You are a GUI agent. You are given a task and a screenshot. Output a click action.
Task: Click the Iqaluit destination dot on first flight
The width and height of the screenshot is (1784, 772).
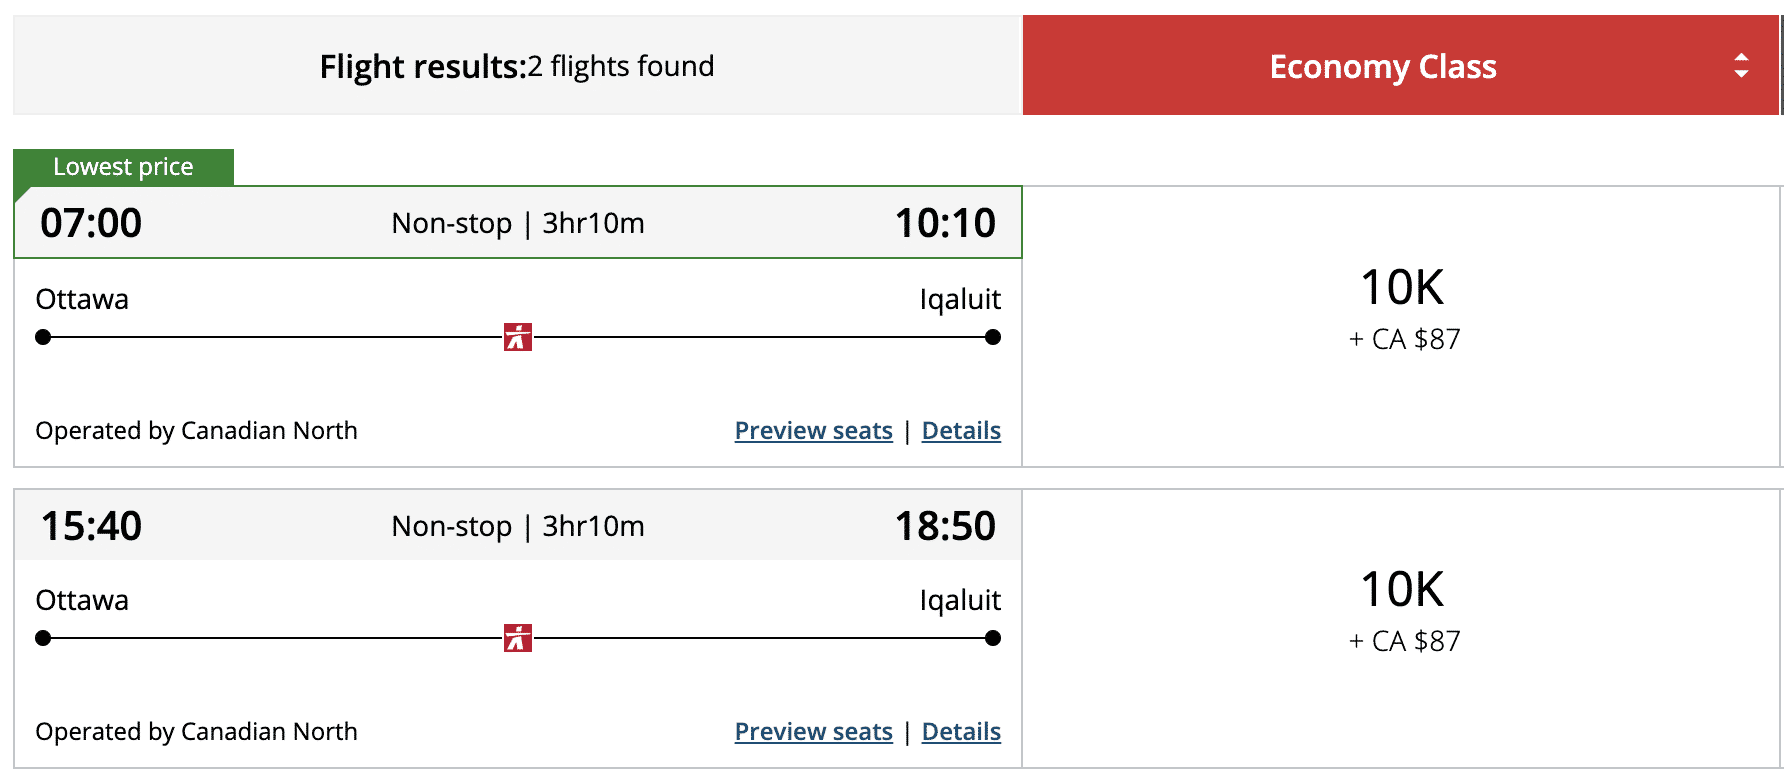tap(993, 337)
